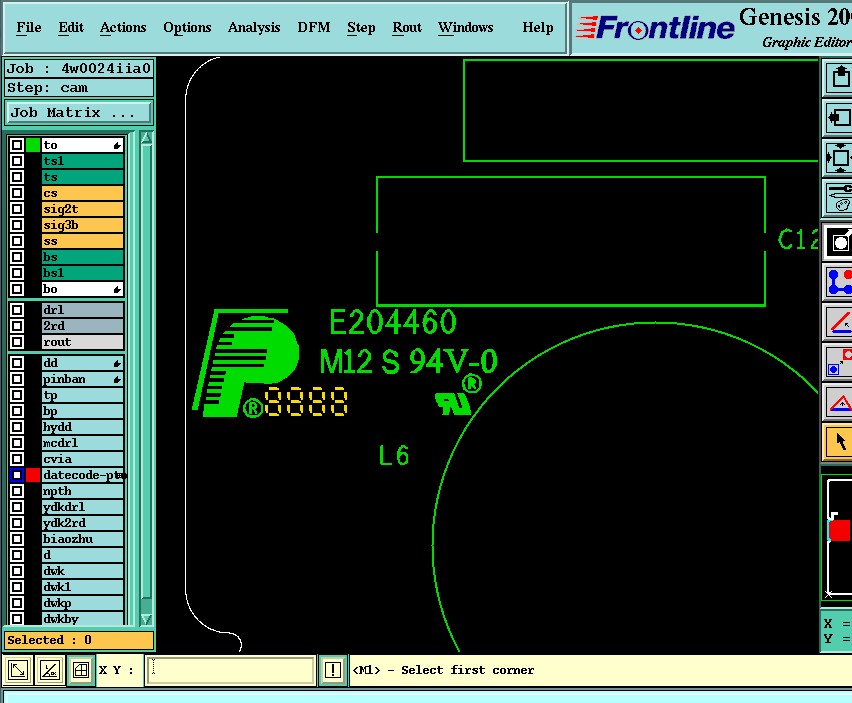The image size is (852, 703).
Task: Select the ydkdrl layer name
Action: pyautogui.click(x=83, y=507)
